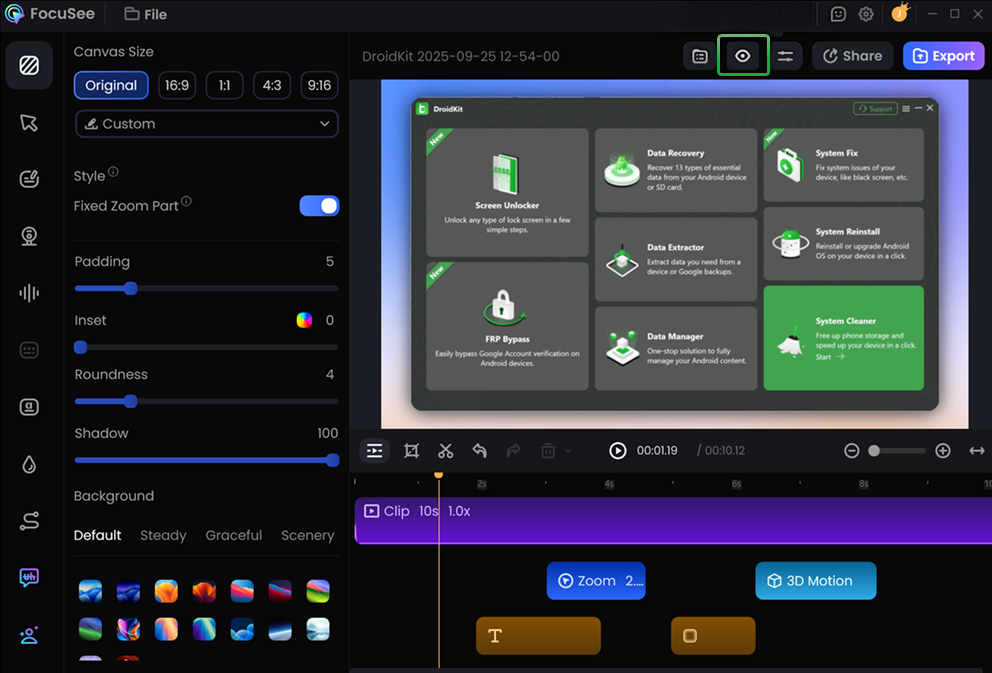Image resolution: width=992 pixels, height=673 pixels.
Task: Open the File menu
Action: pyautogui.click(x=146, y=14)
